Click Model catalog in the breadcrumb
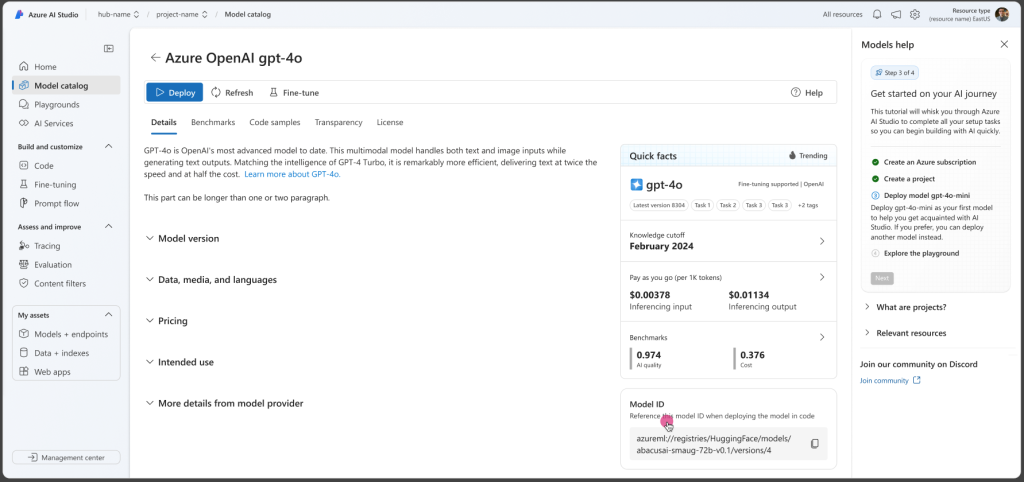This screenshot has width=1024, height=482. pyautogui.click(x=248, y=14)
